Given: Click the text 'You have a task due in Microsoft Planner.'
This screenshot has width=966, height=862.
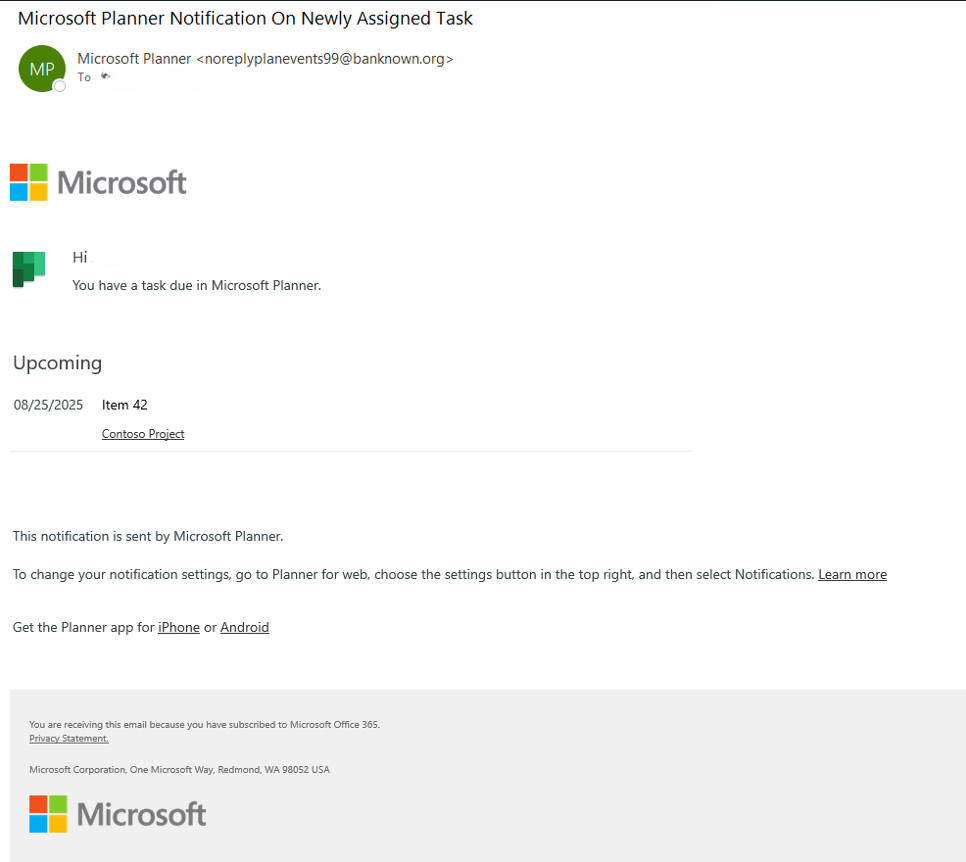Looking at the screenshot, I should point(197,285).
